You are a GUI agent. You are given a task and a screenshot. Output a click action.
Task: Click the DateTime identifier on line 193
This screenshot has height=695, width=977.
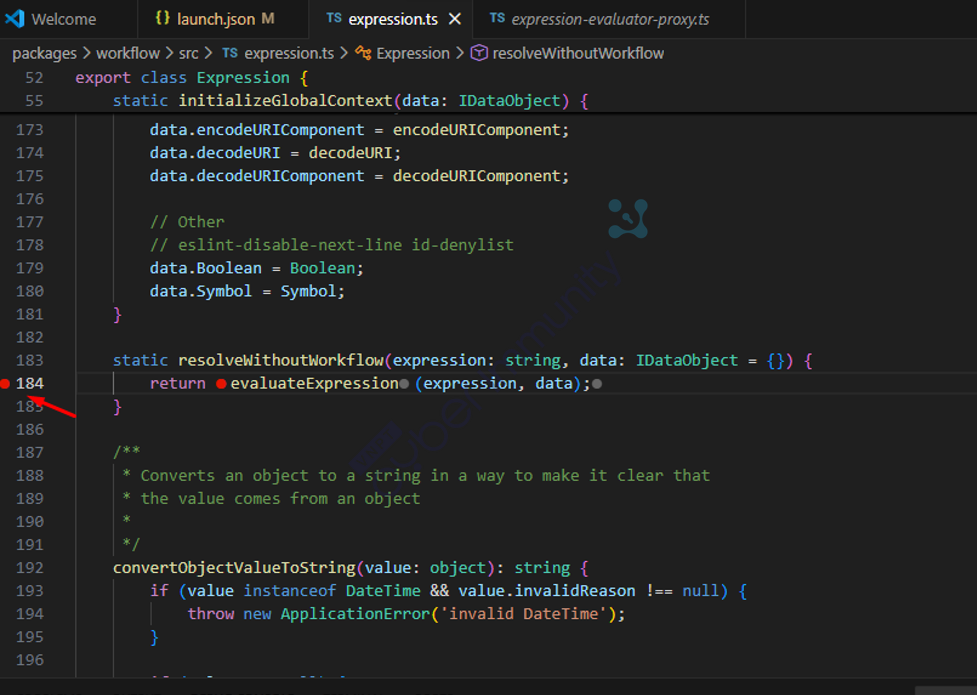coord(383,592)
